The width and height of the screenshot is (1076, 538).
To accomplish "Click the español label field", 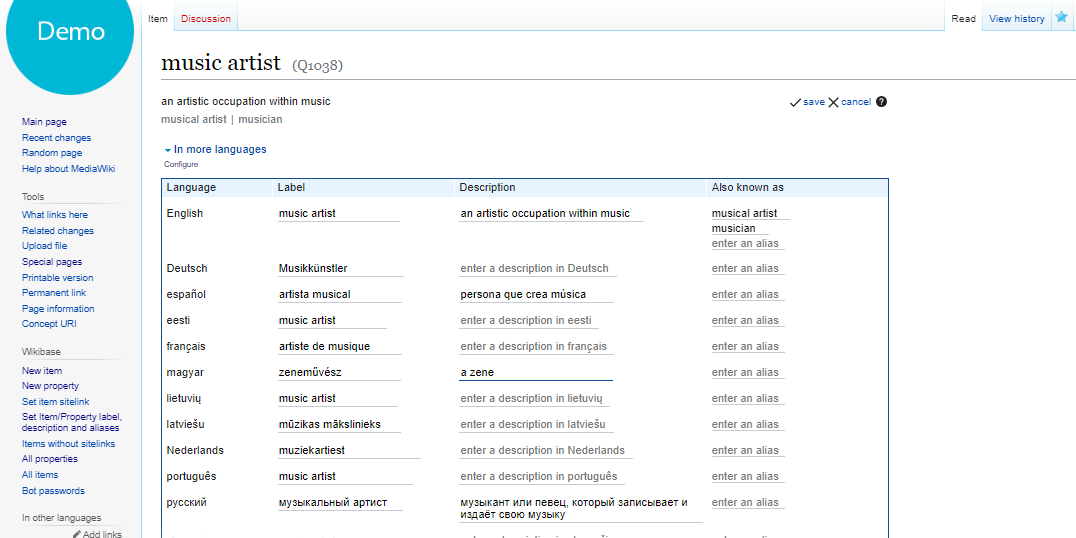I will pos(340,294).
